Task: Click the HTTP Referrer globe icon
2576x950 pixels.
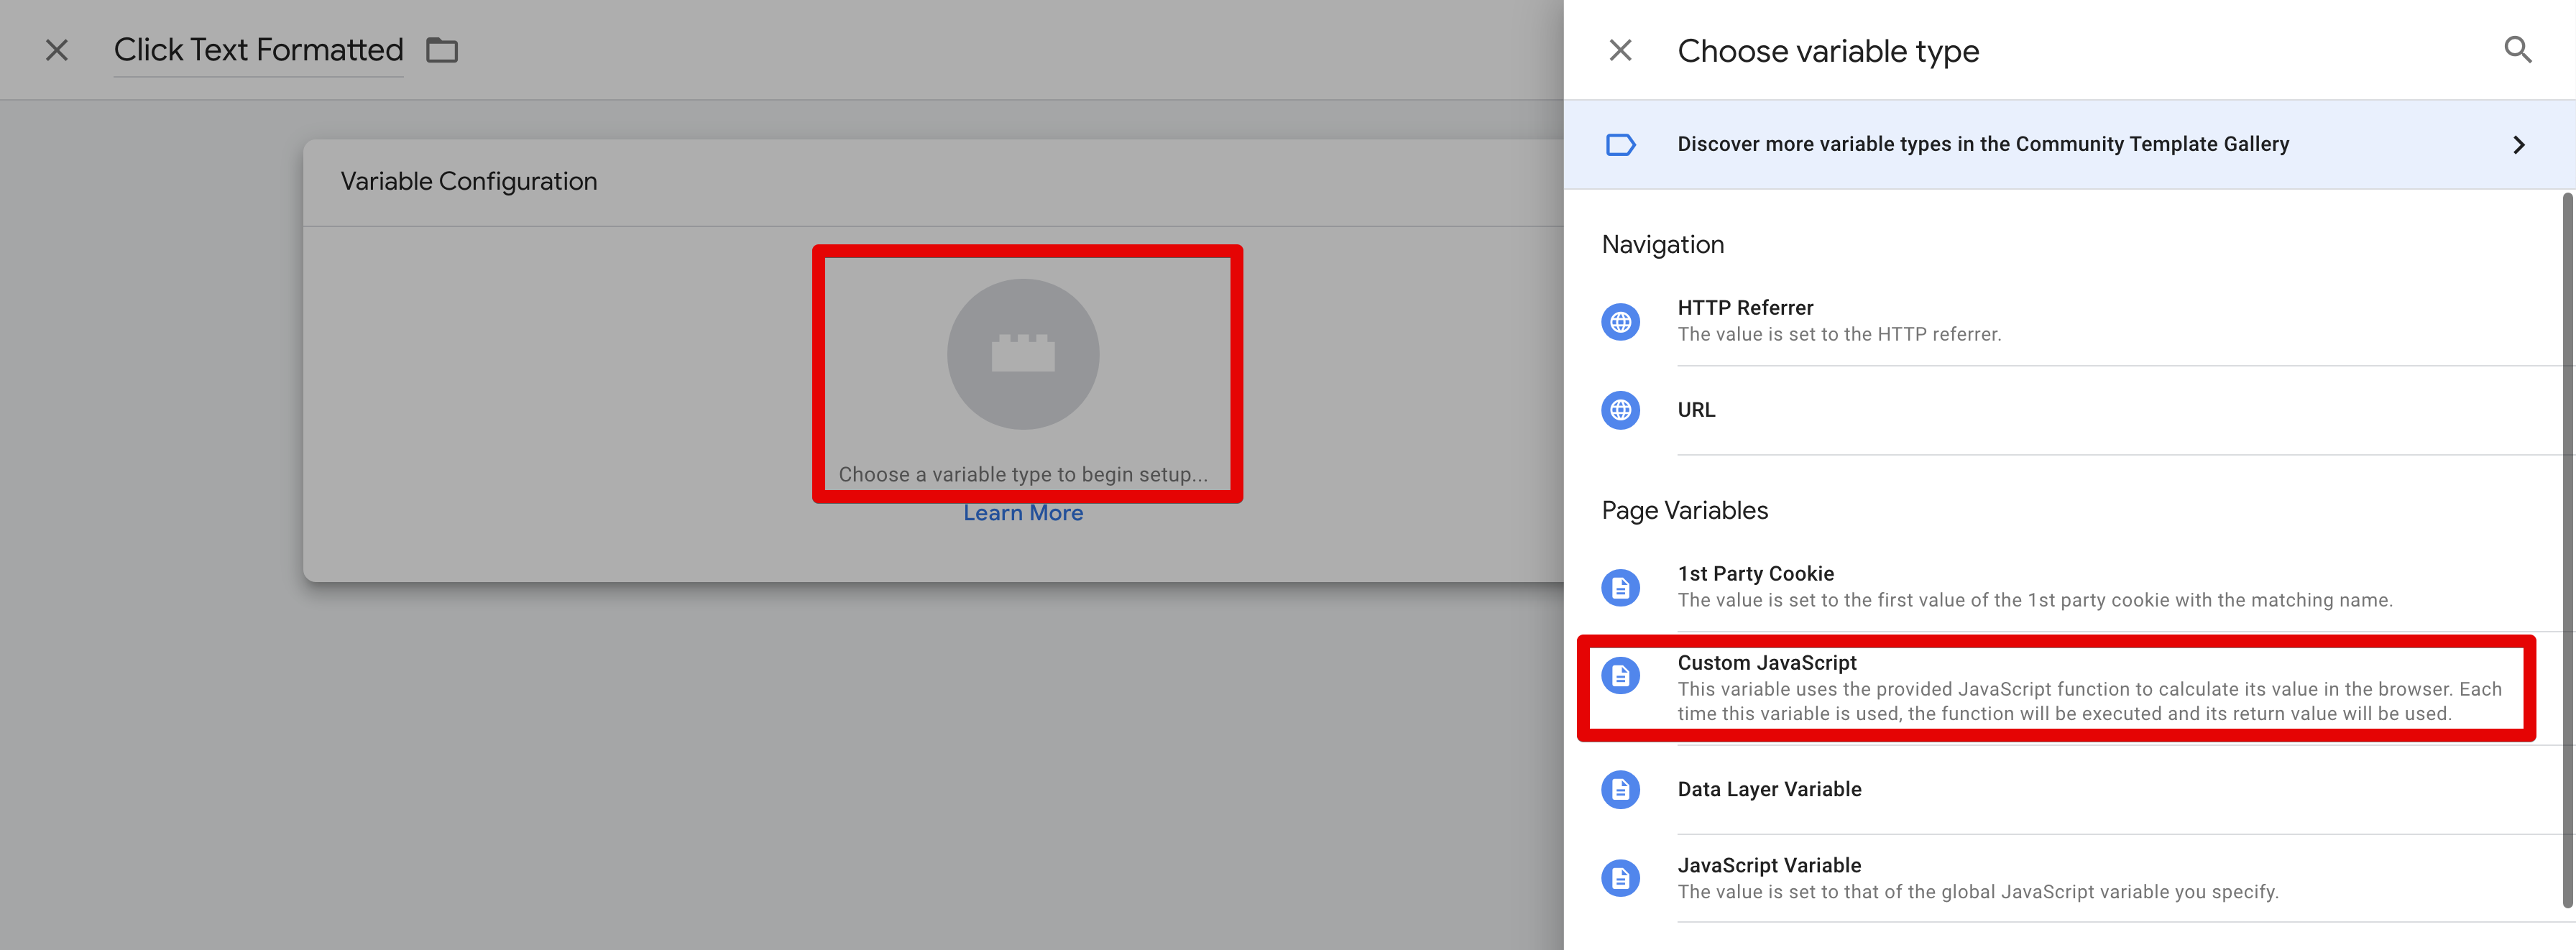Action: tap(1620, 322)
